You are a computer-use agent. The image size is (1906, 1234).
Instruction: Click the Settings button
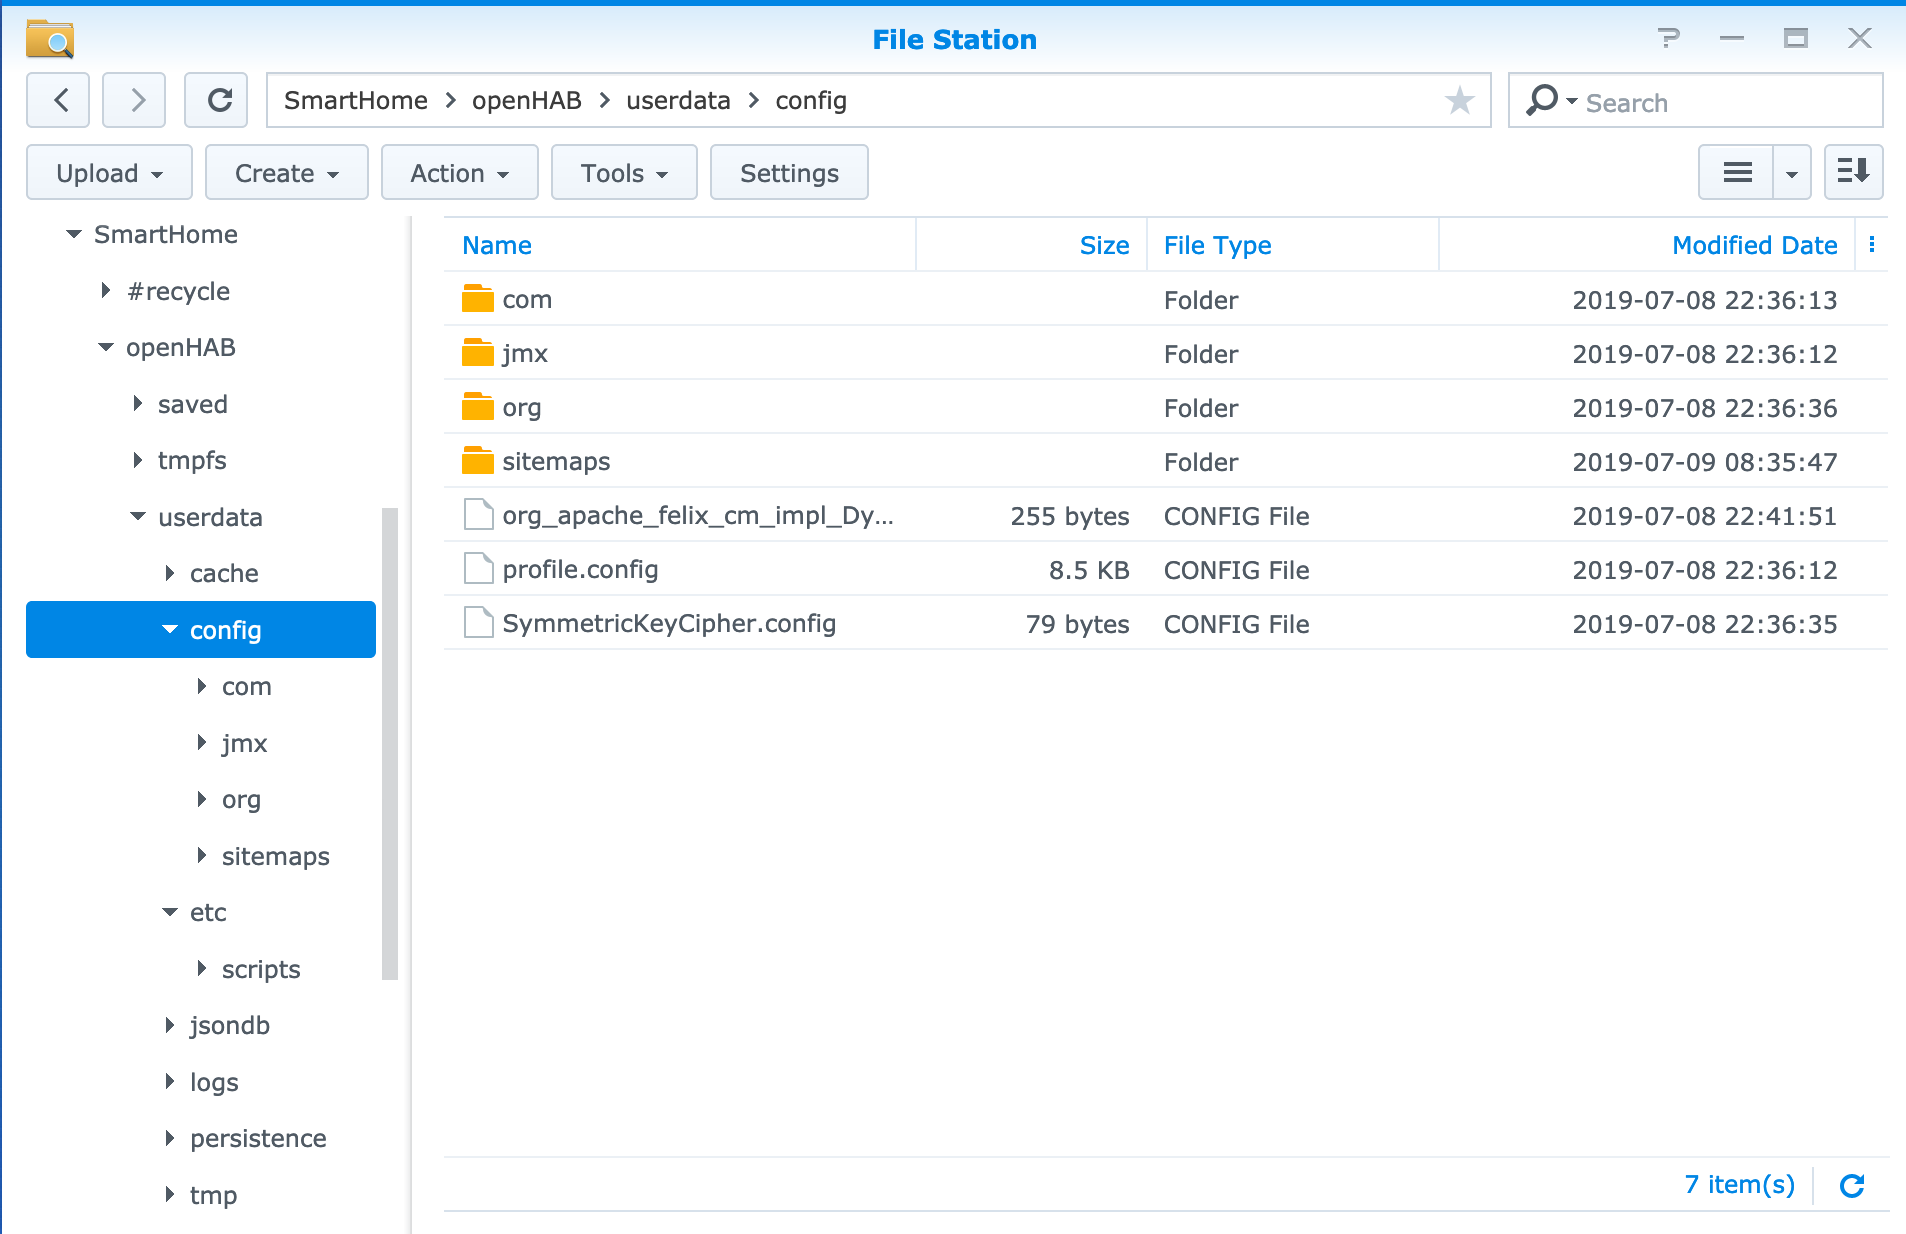pyautogui.click(x=789, y=172)
